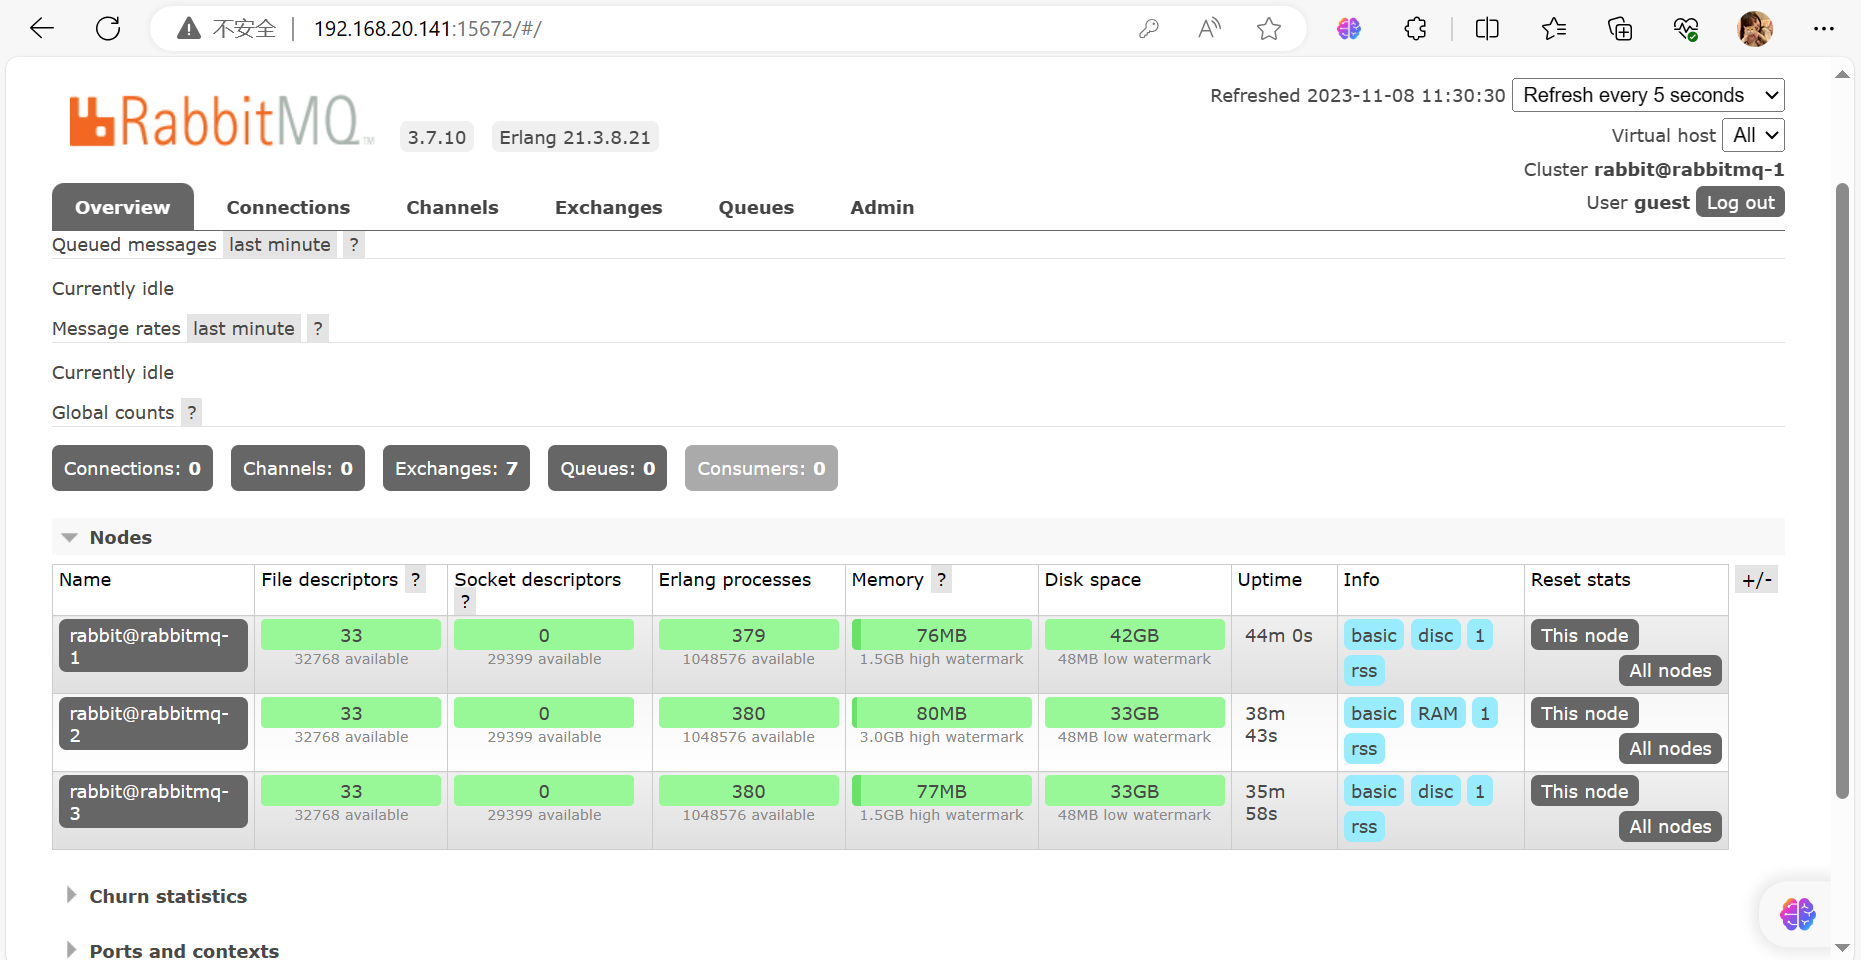Add page to favorites star icon

[1269, 29]
